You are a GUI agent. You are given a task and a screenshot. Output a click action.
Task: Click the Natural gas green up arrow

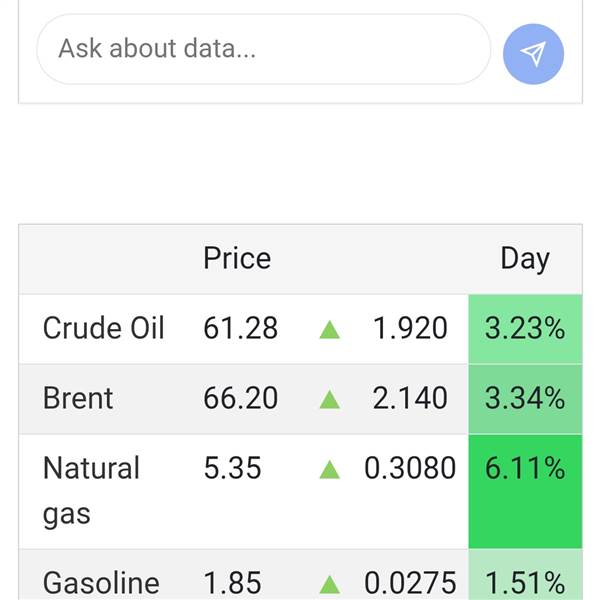(x=330, y=469)
